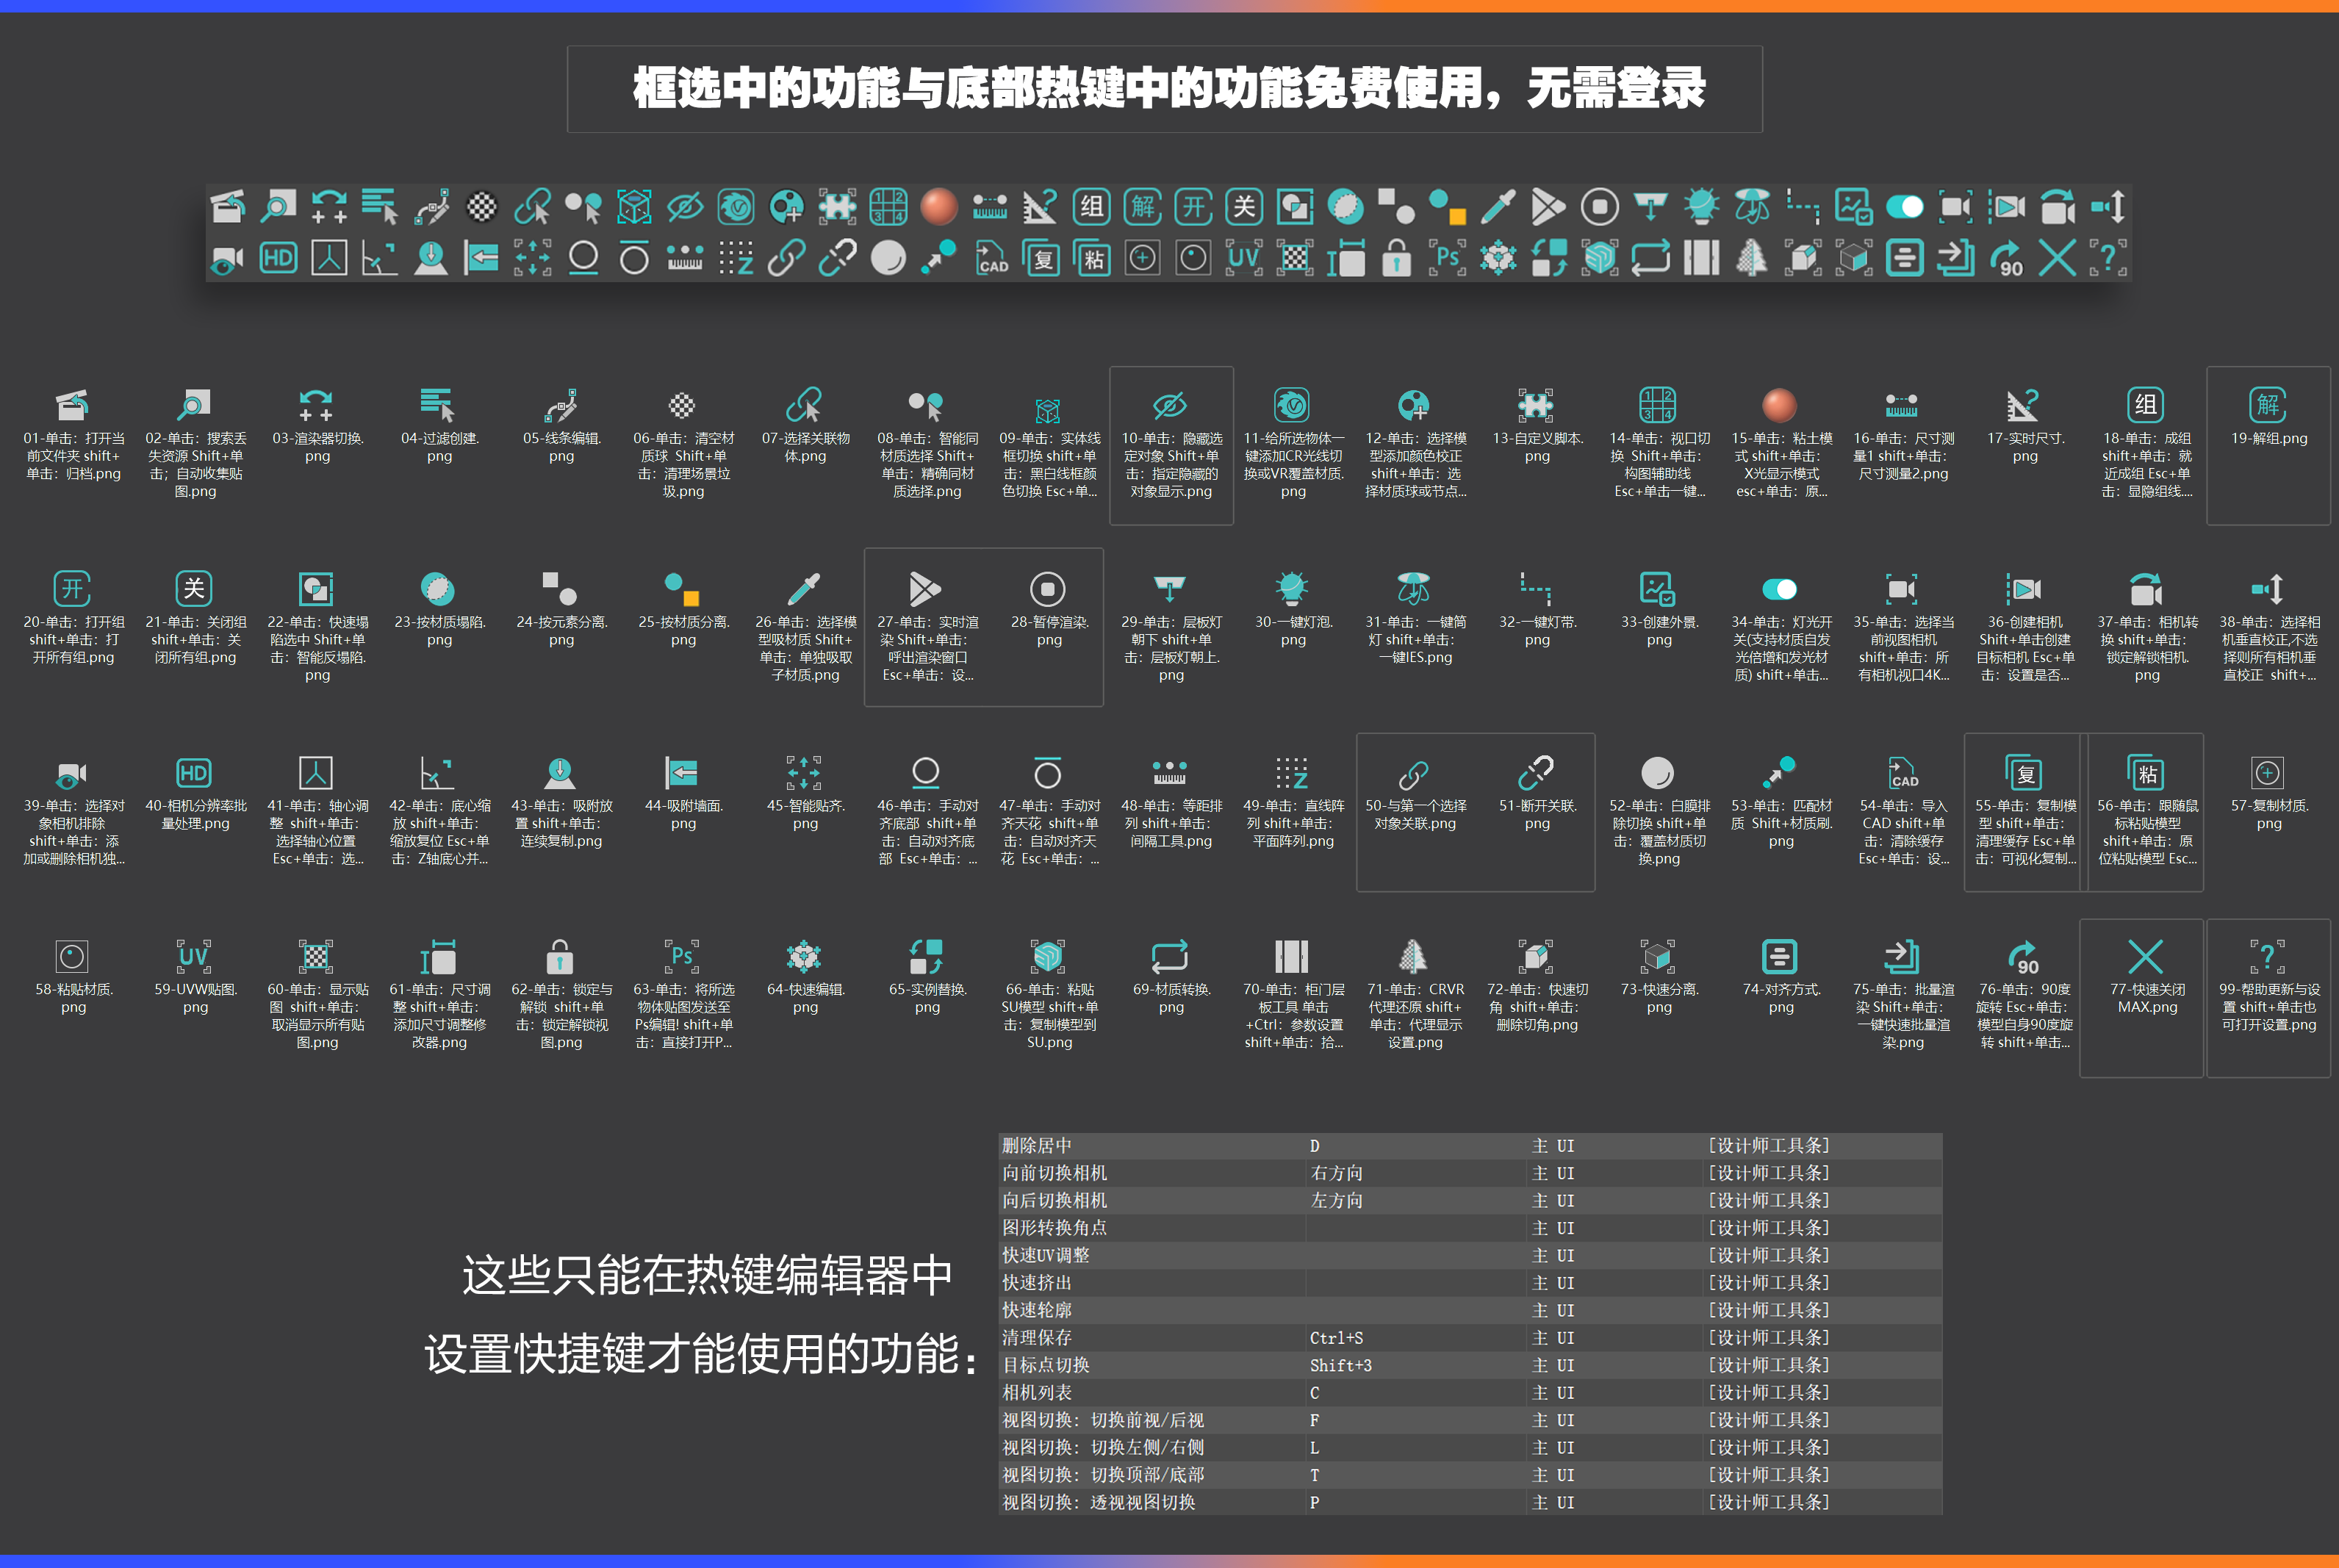Select the UV mapping icon in the toolbar

(1243, 258)
